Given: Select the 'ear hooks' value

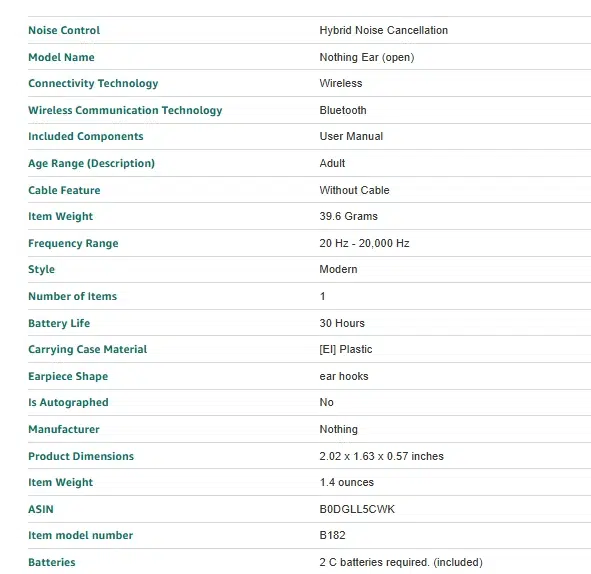Looking at the screenshot, I should click(344, 377).
